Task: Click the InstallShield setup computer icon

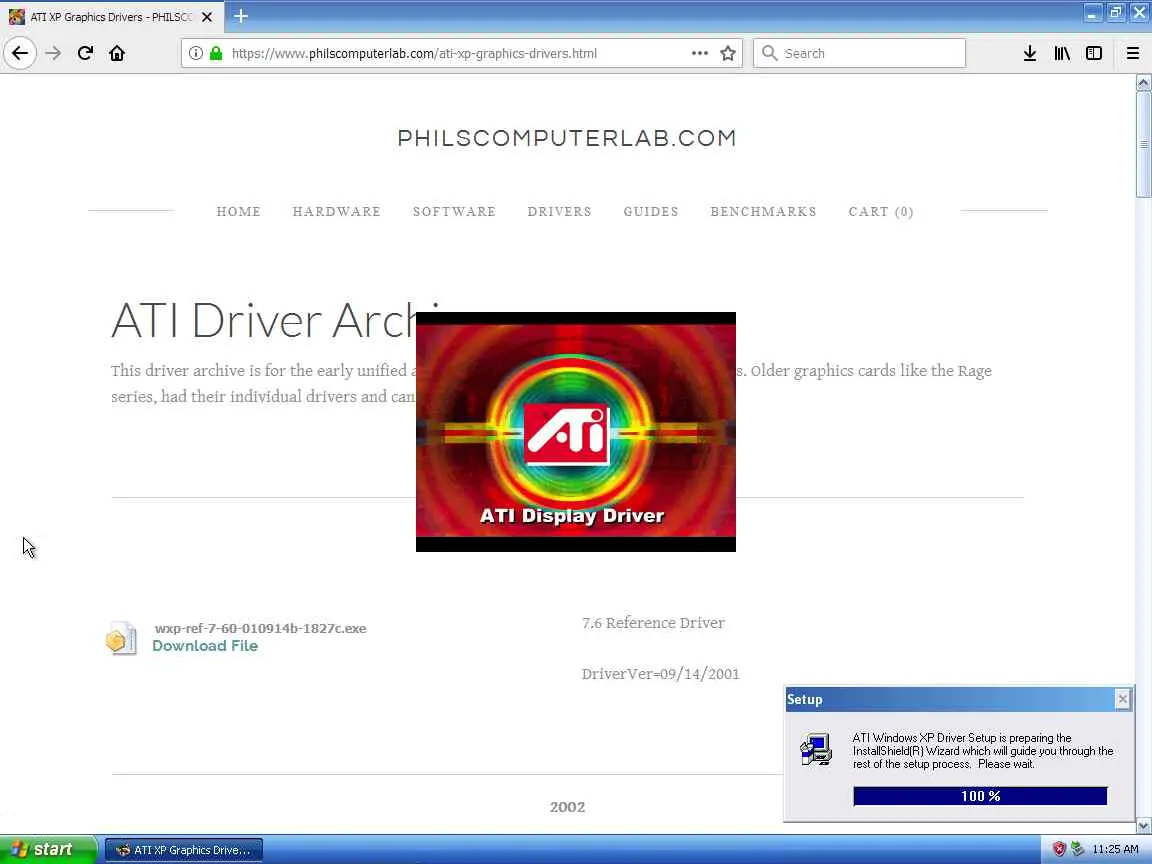Action: pos(816,749)
